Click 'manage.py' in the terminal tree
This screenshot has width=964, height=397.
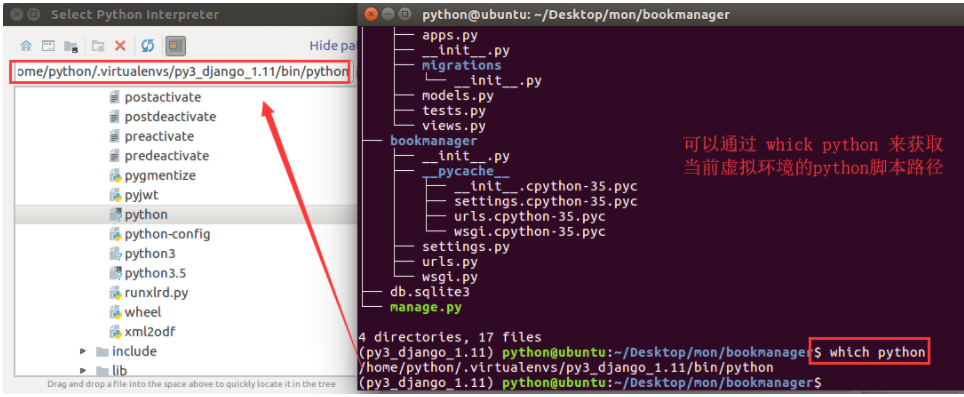(425, 306)
